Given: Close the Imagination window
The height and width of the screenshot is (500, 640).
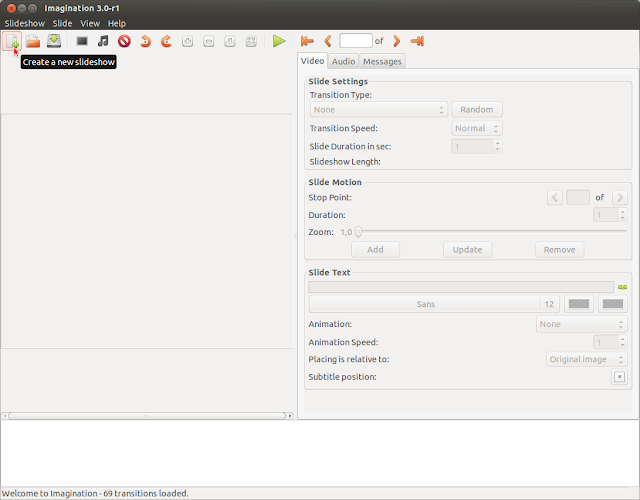Looking at the screenshot, I should click(11, 8).
